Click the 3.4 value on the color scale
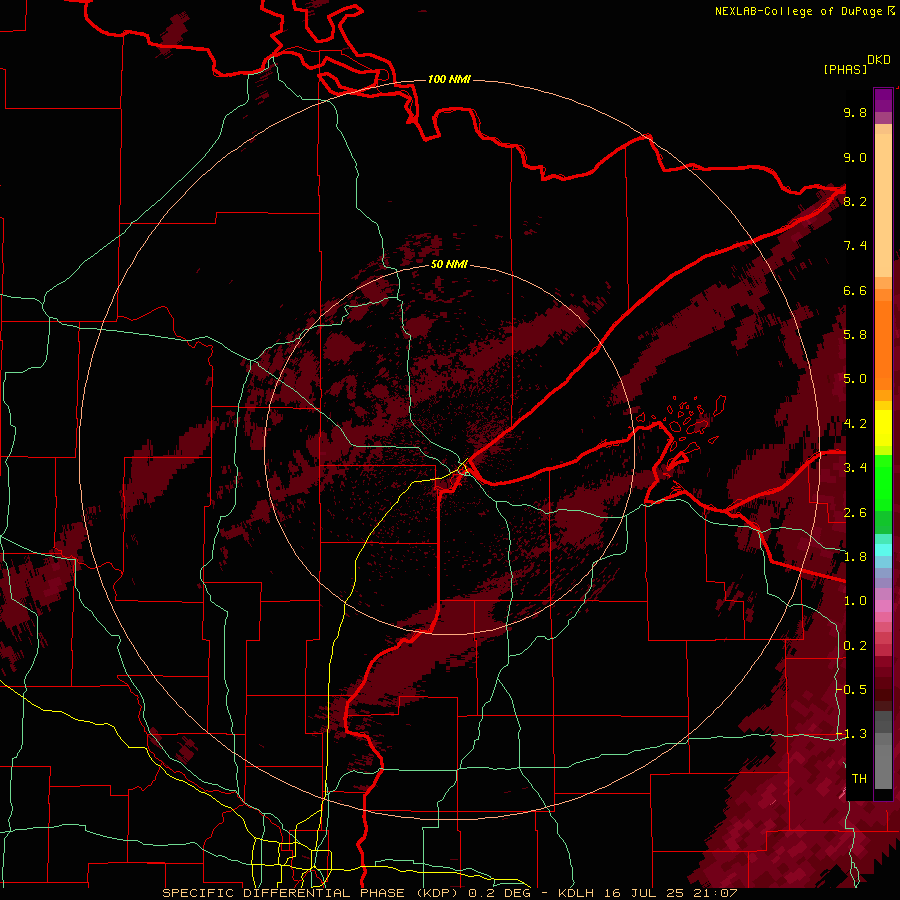Viewport: 900px width, 900px height. [855, 468]
